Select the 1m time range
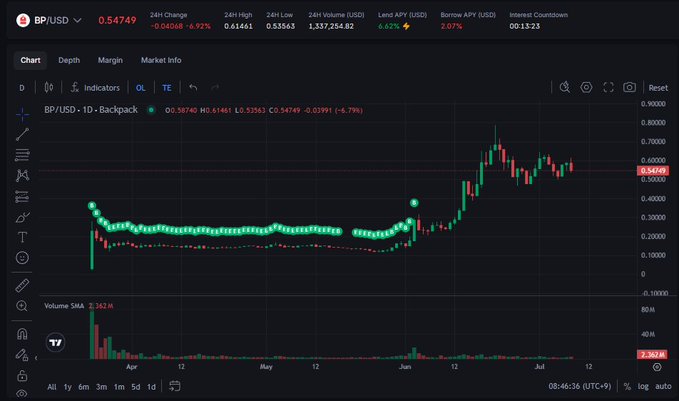 119,387
